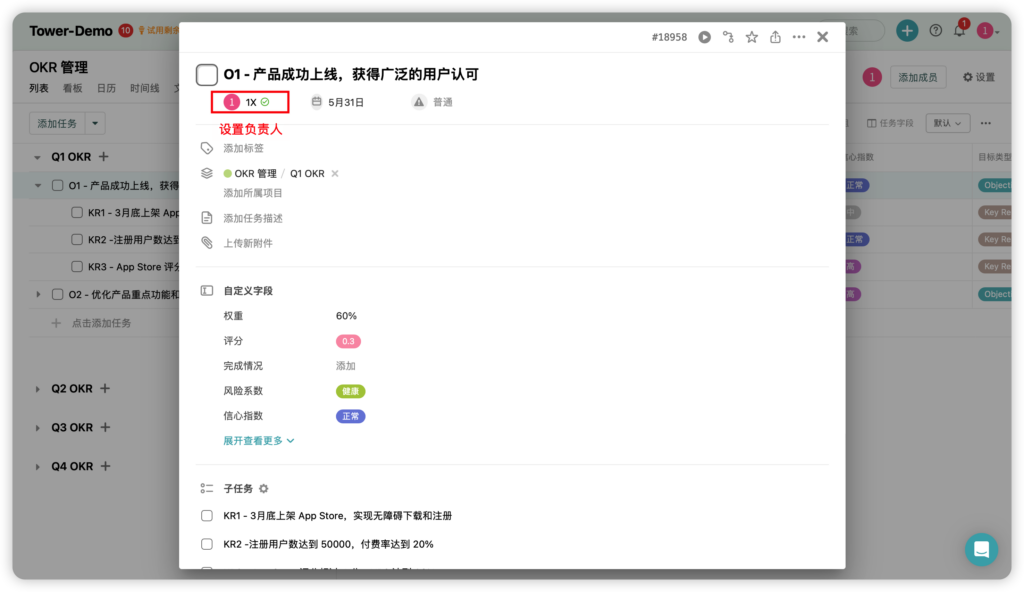Switch to the 看板 tab
The width and height of the screenshot is (1024, 592).
point(72,88)
